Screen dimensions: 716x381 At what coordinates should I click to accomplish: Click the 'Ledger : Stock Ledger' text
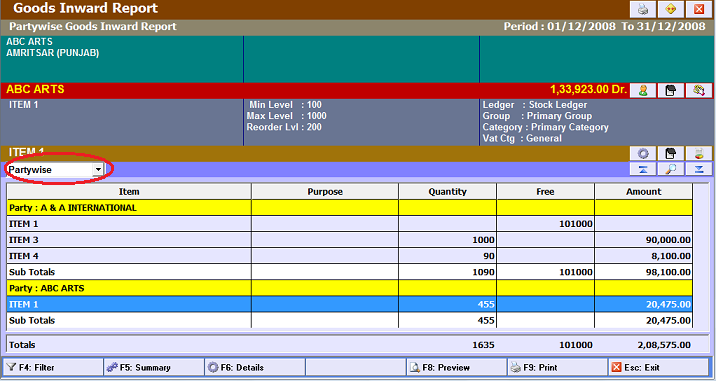coord(535,105)
